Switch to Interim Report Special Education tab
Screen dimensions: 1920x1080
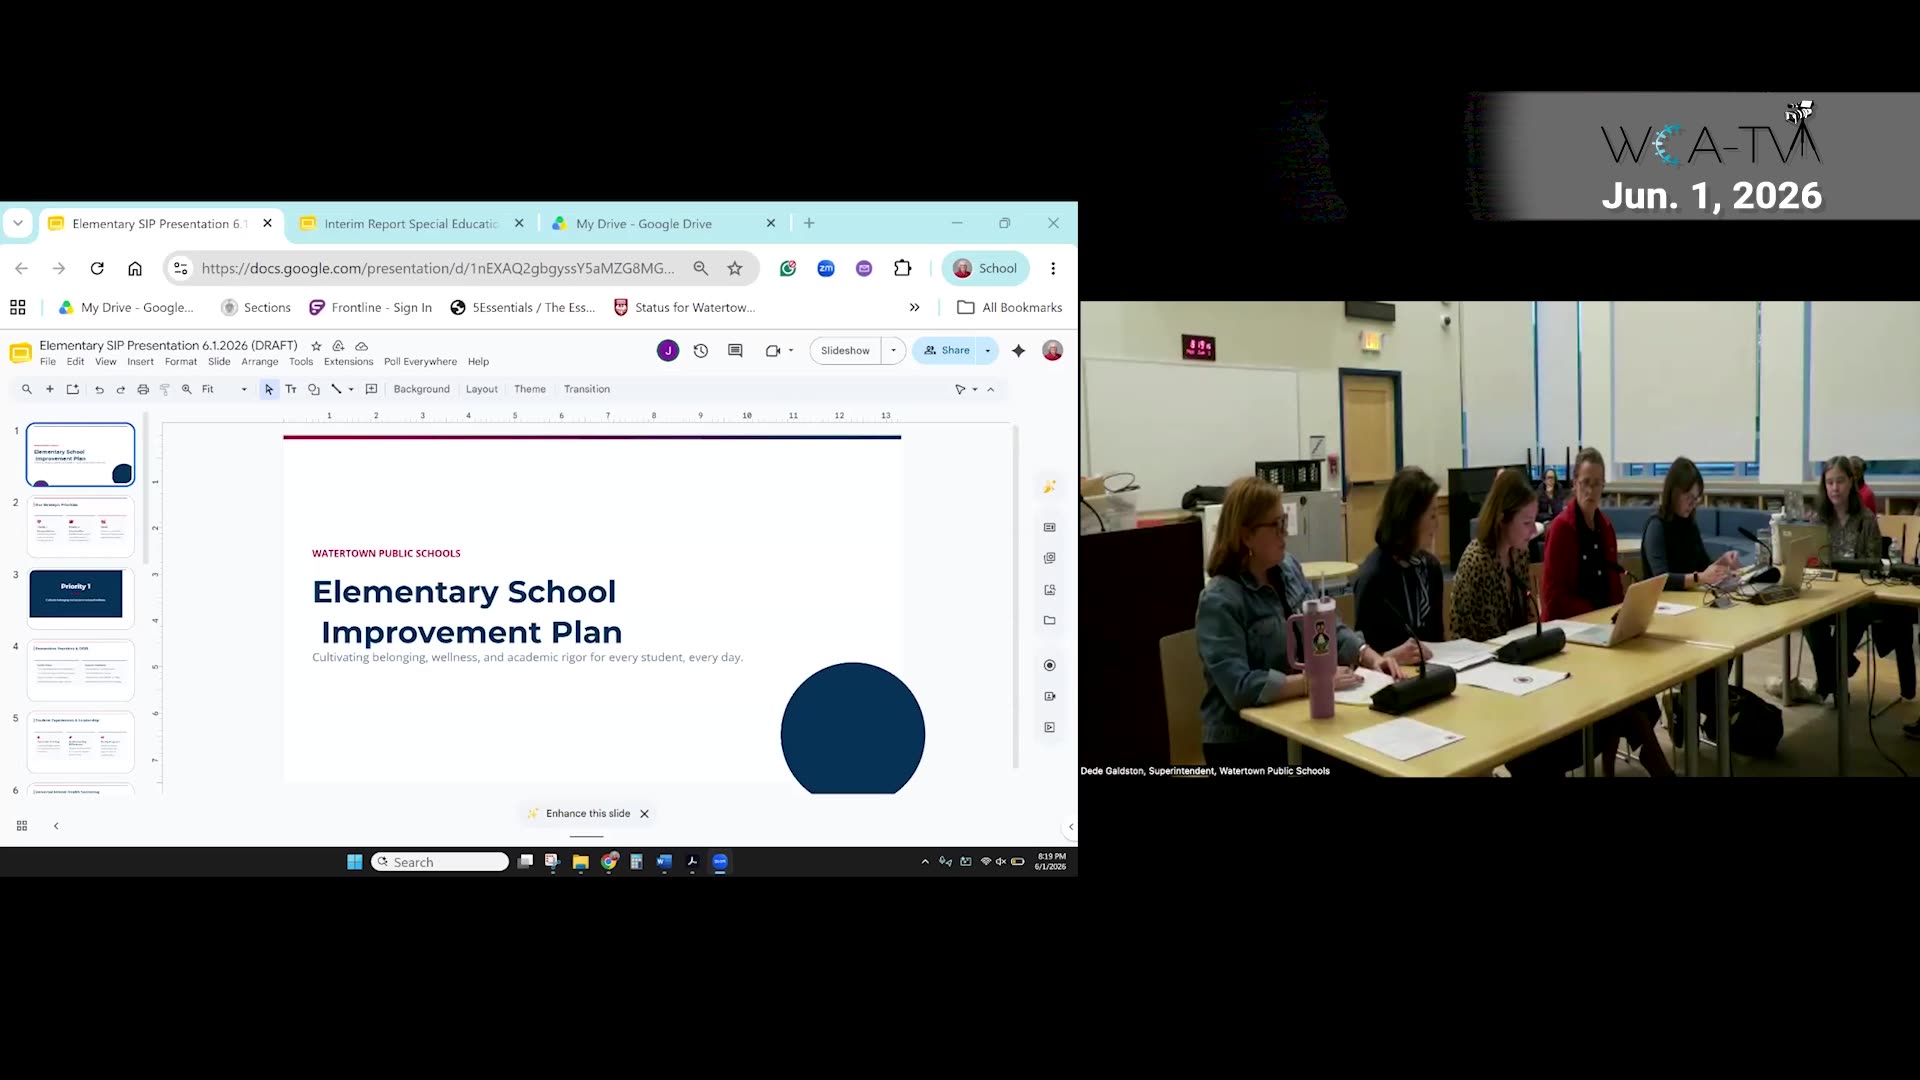411,223
